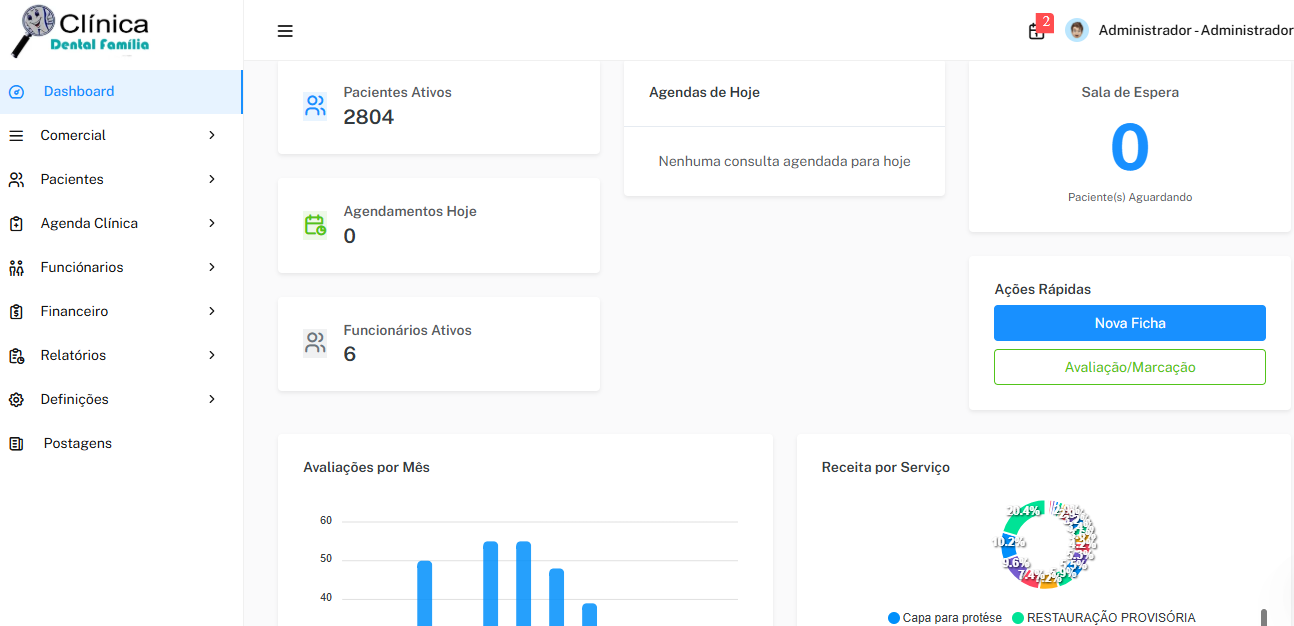Click the Funcionários staff icon in sidebar
Viewport: 1294px width, 626px height.
click(16, 268)
